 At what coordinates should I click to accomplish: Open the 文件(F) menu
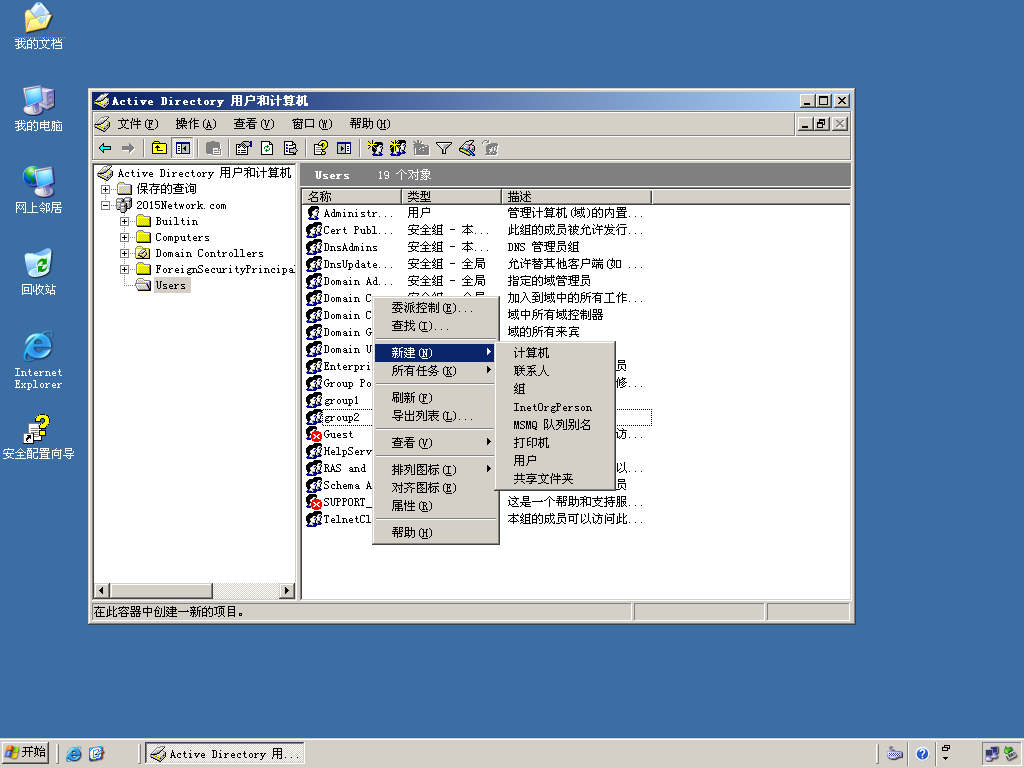(x=137, y=124)
